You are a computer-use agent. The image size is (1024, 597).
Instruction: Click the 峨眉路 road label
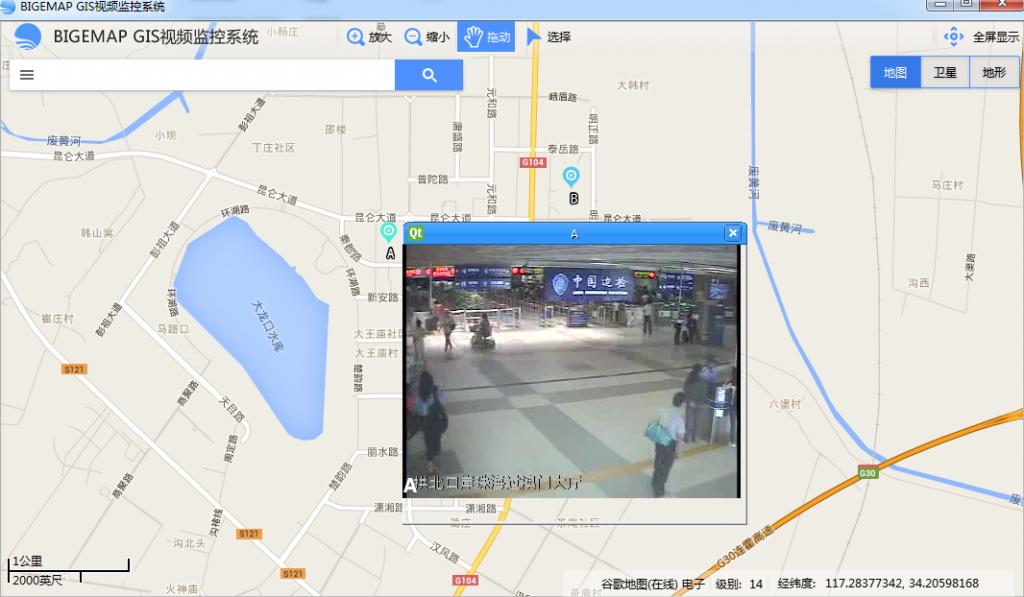click(563, 97)
